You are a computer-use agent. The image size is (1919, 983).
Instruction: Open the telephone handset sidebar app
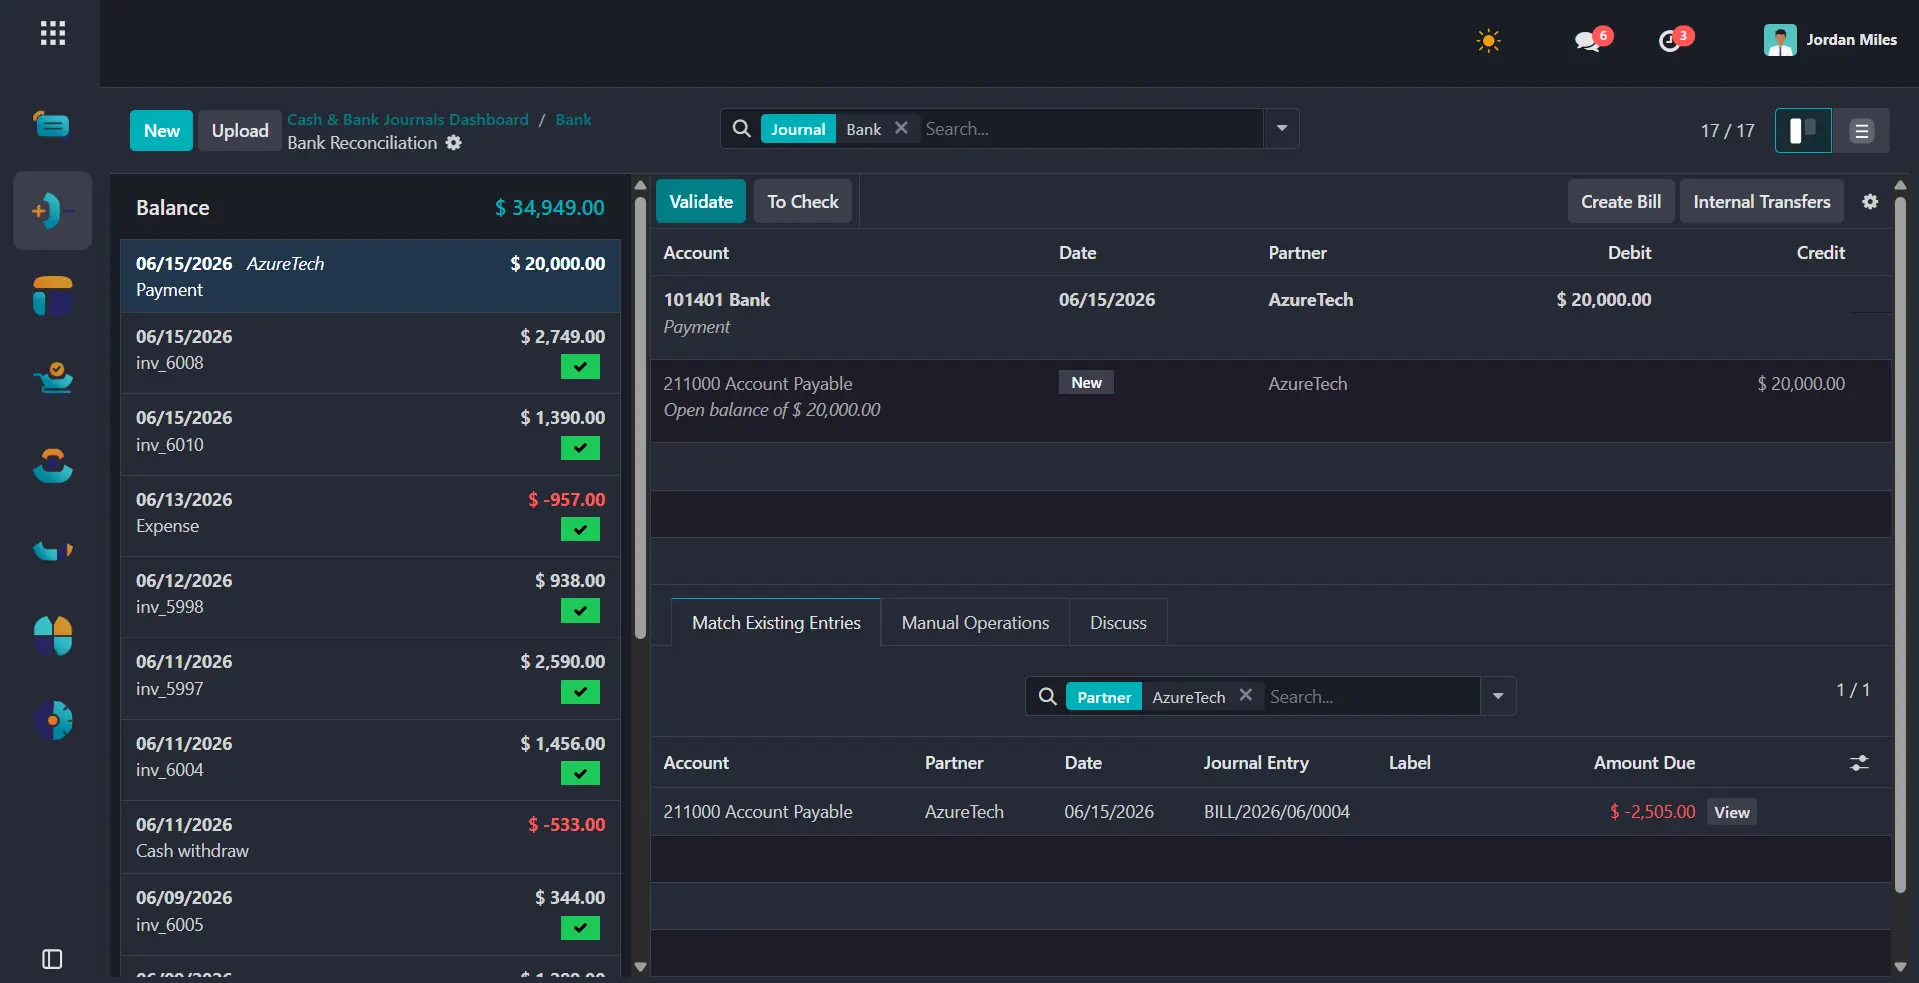coord(52,465)
